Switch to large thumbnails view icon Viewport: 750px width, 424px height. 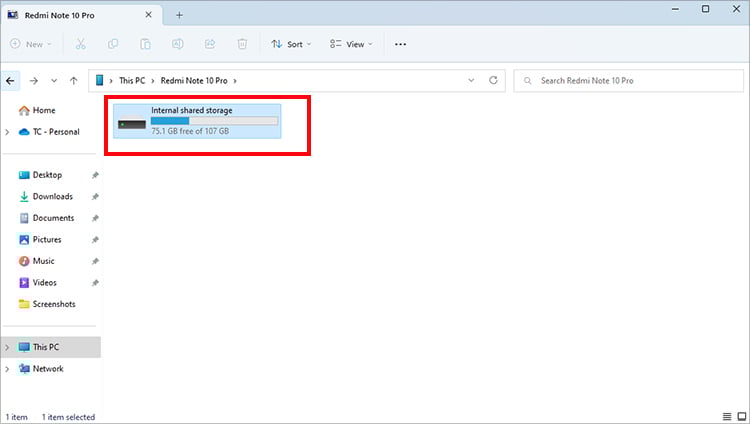point(740,416)
